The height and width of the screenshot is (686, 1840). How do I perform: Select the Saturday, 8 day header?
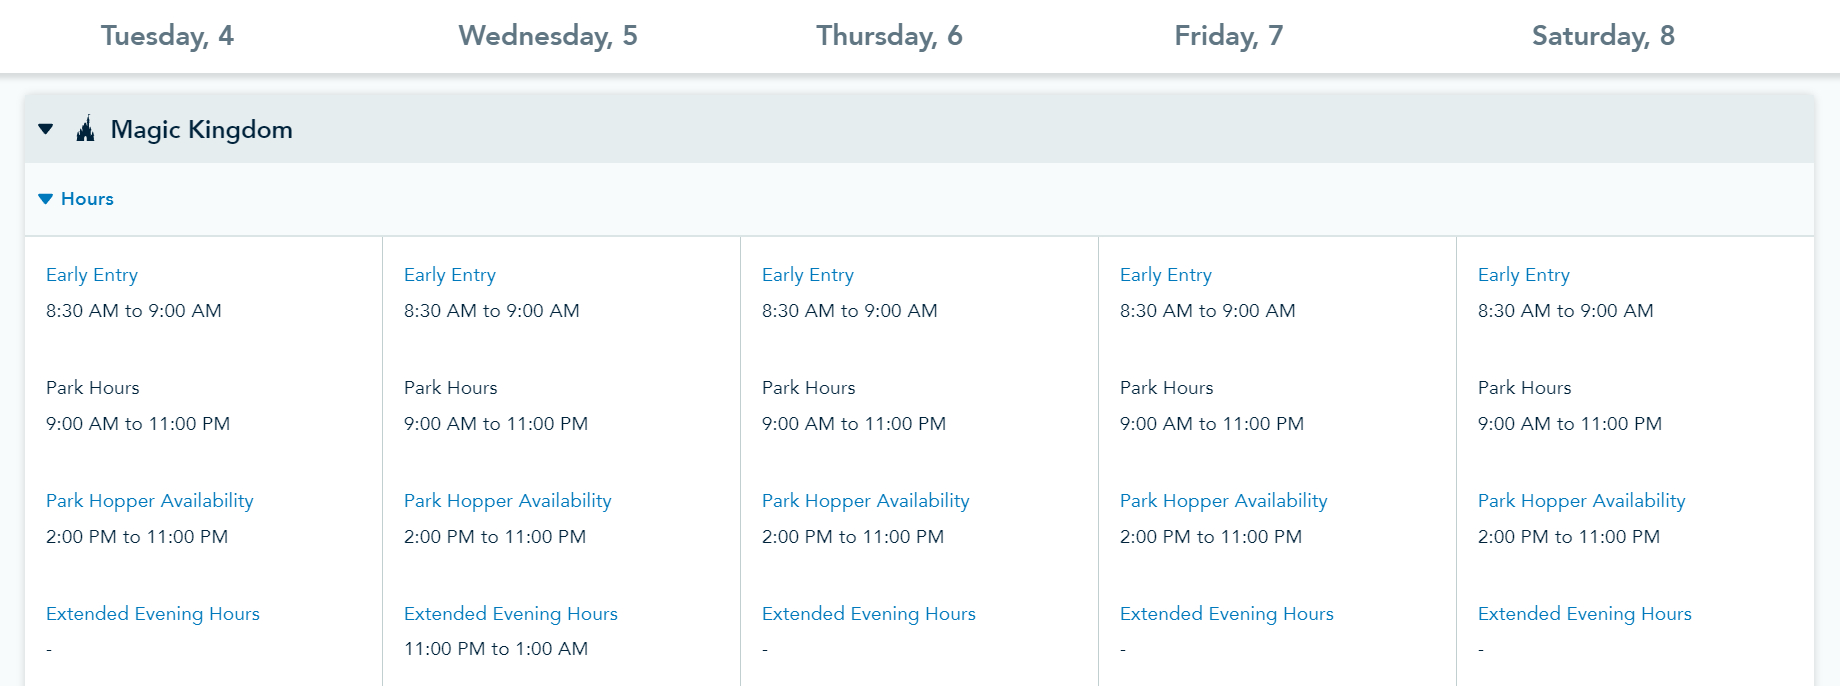point(1602,36)
